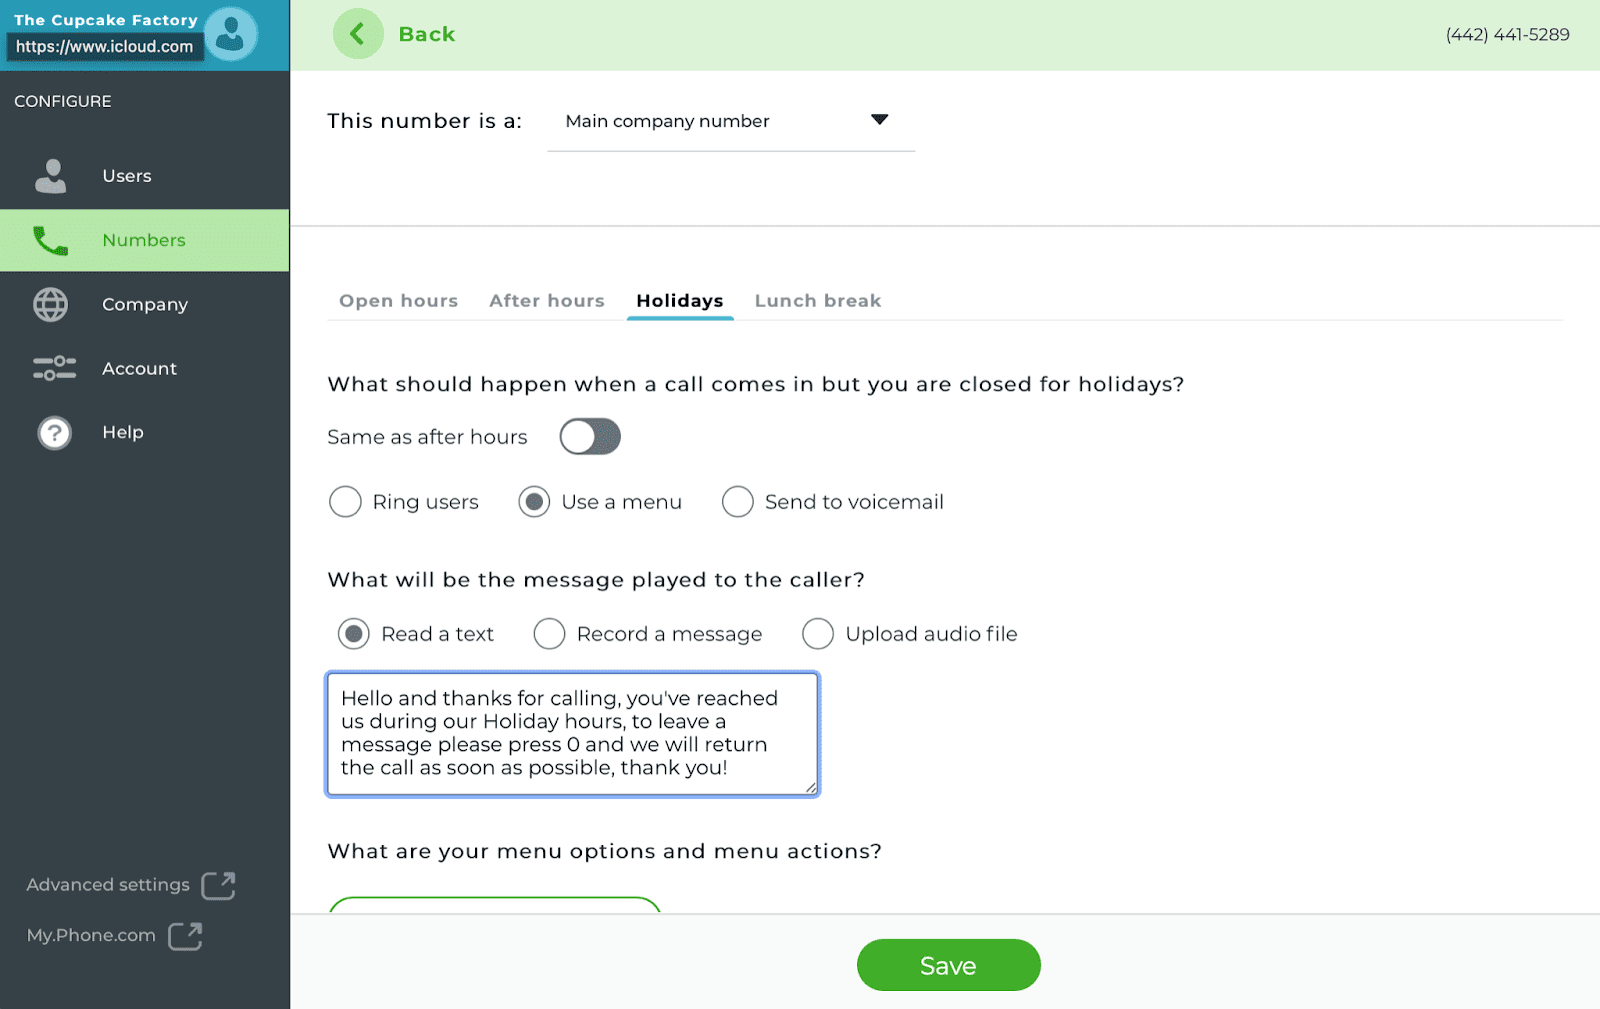Click the green Back arrow icon
The image size is (1600, 1009).
click(x=358, y=34)
